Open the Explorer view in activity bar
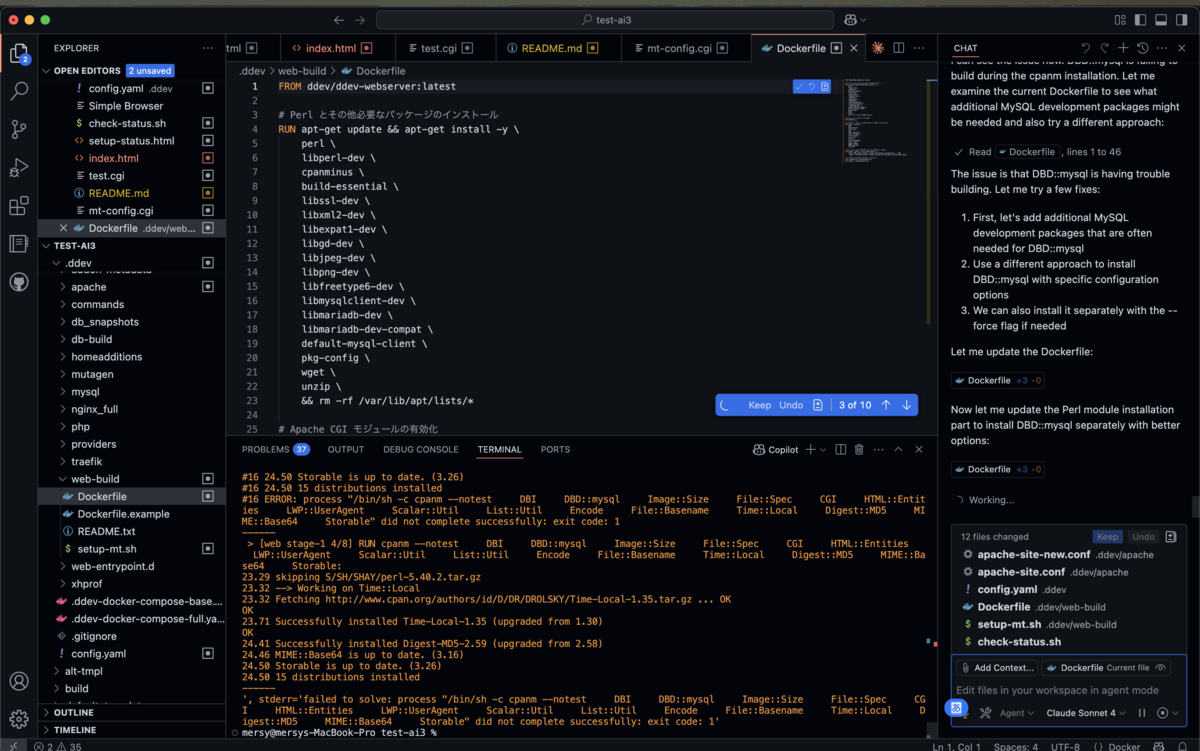Screen dimensions: 1200x751 click(19, 55)
